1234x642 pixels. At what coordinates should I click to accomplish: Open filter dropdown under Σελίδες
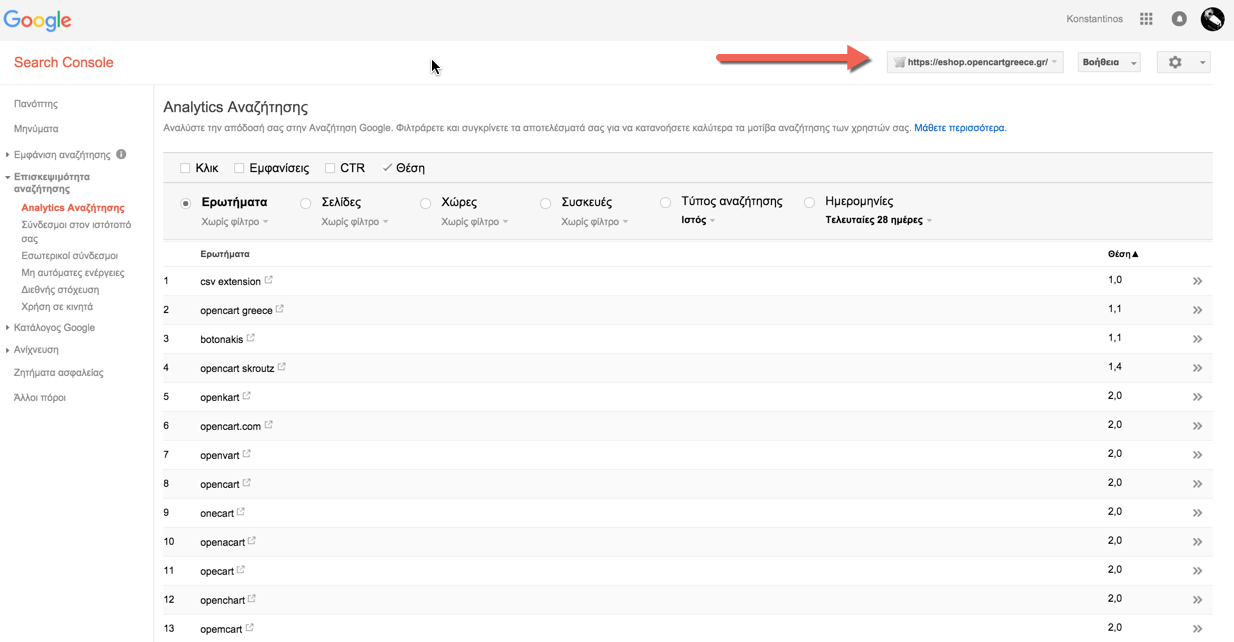355,222
